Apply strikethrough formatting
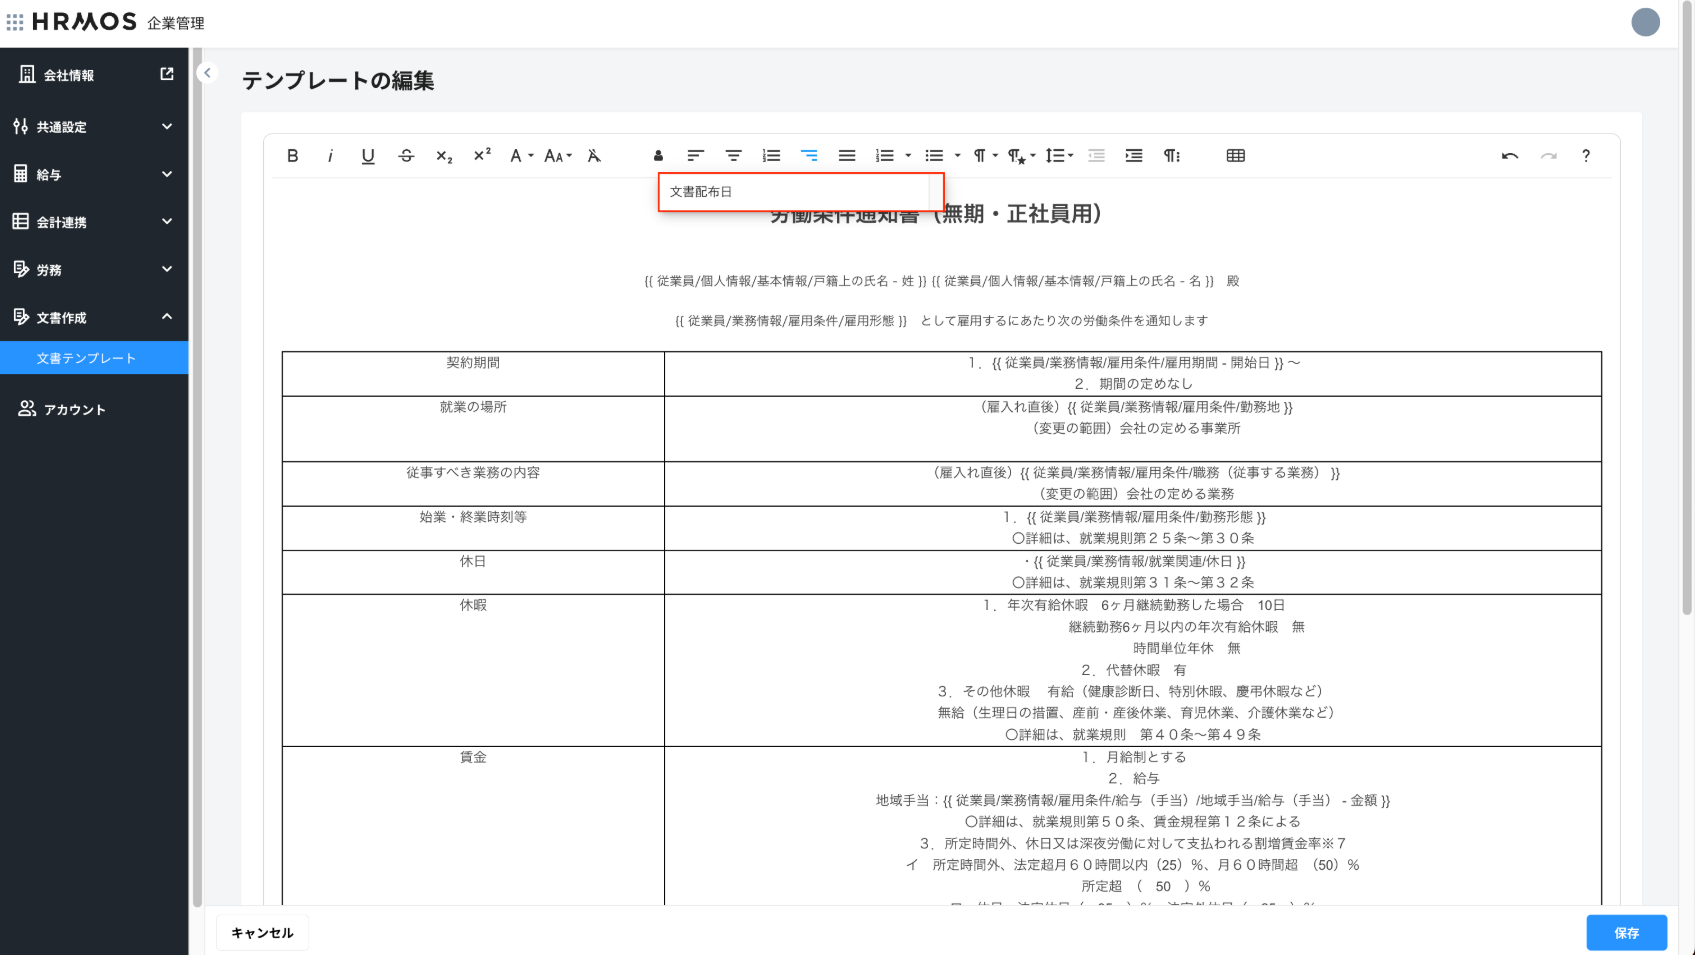Image resolution: width=1695 pixels, height=955 pixels. (406, 156)
